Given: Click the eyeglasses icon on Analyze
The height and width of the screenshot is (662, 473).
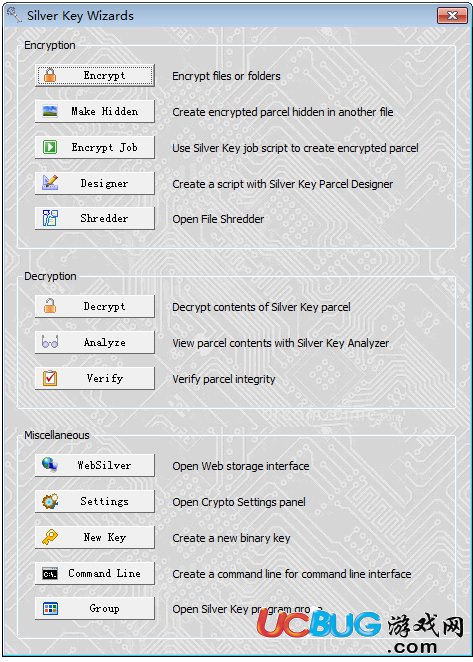Looking at the screenshot, I should tap(50, 342).
